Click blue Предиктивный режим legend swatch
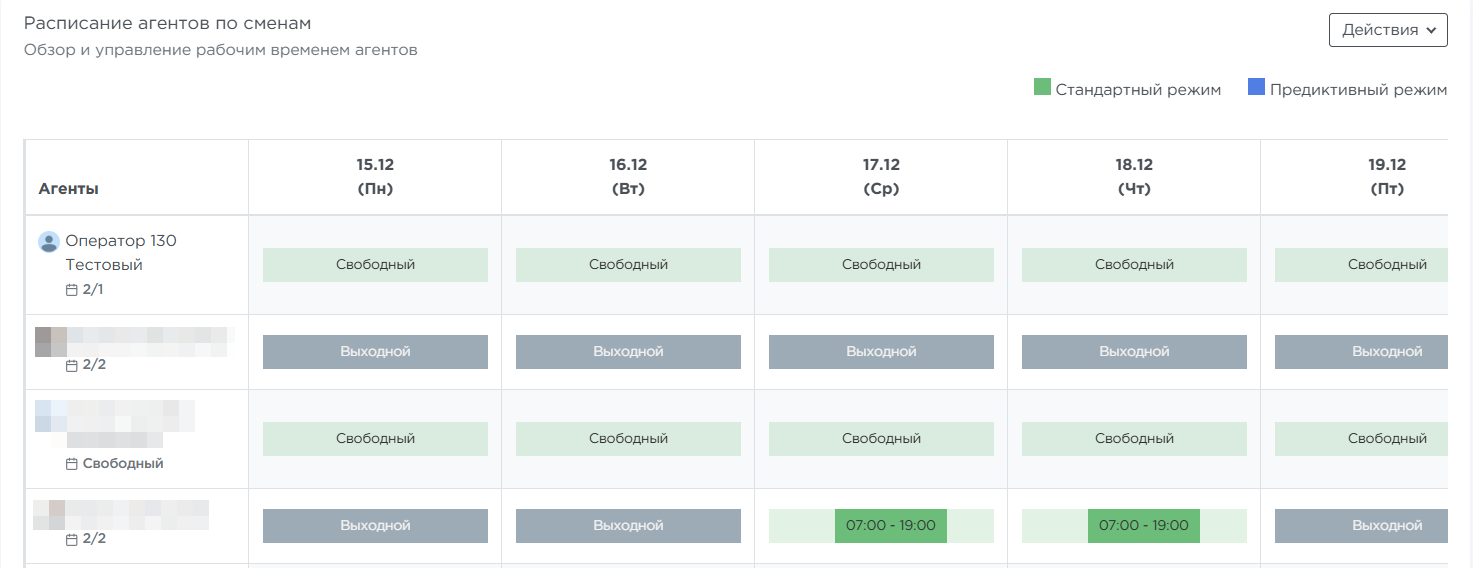Viewport: 1473px width, 568px height. tap(1256, 88)
